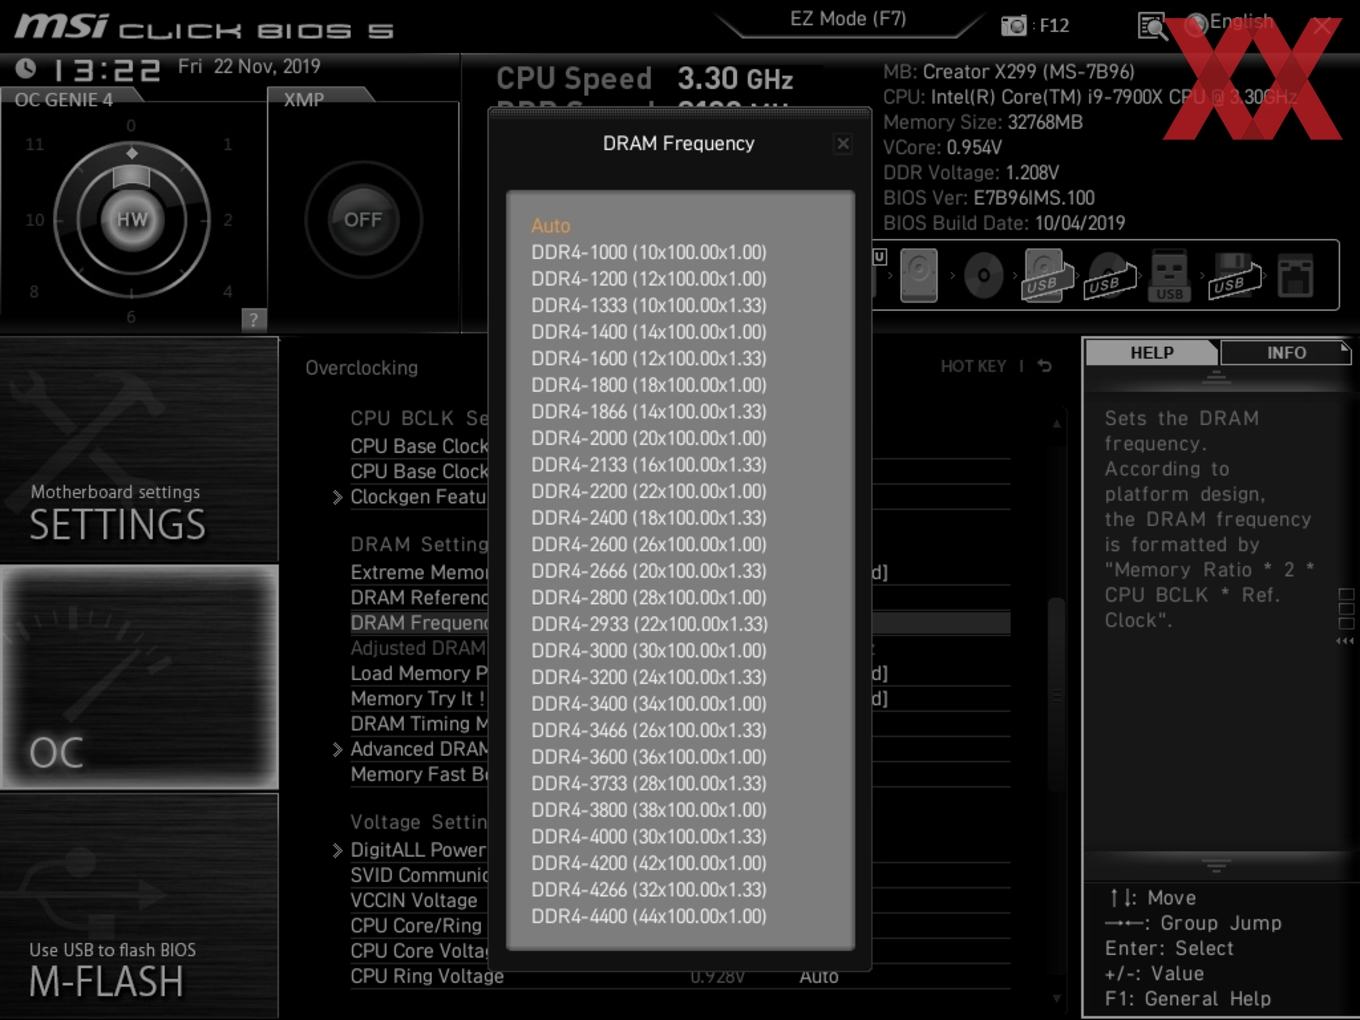Pick DDR4-1800 frequency entry
1360x1020 pixels.
coord(649,385)
